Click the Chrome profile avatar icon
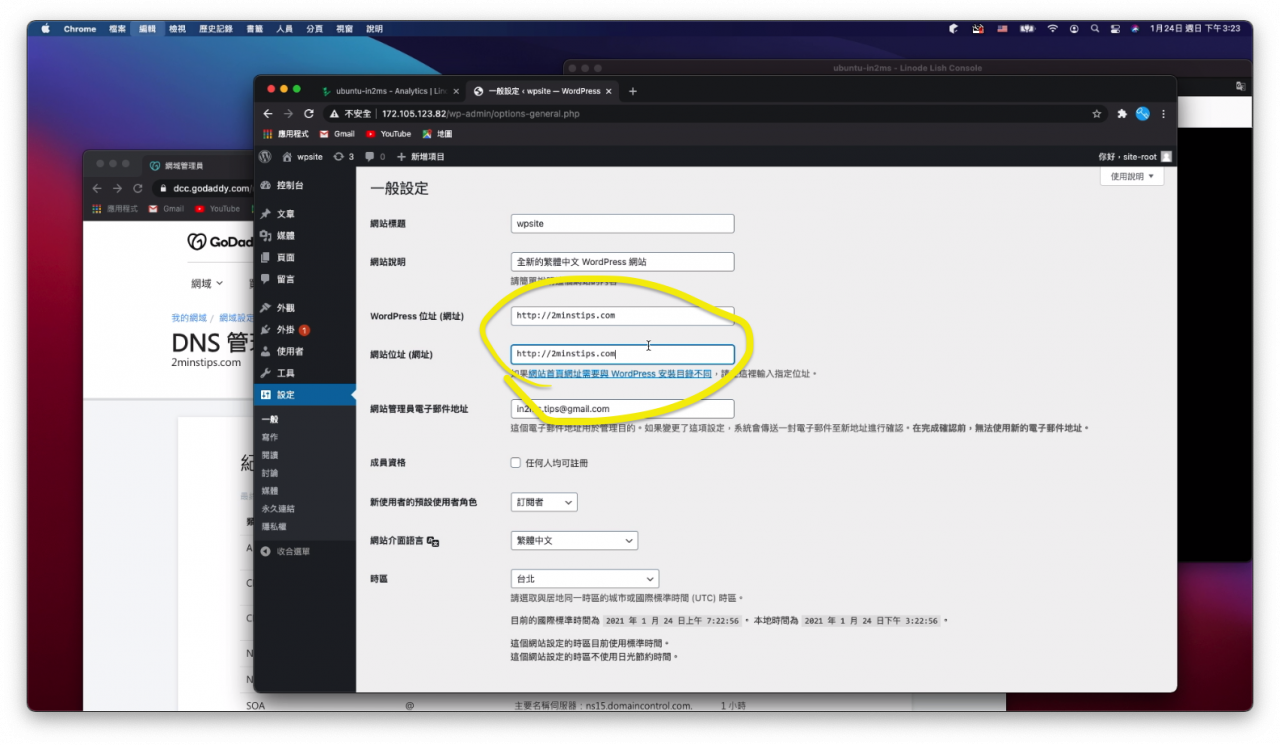This screenshot has width=1280, height=745. pos(1143,114)
